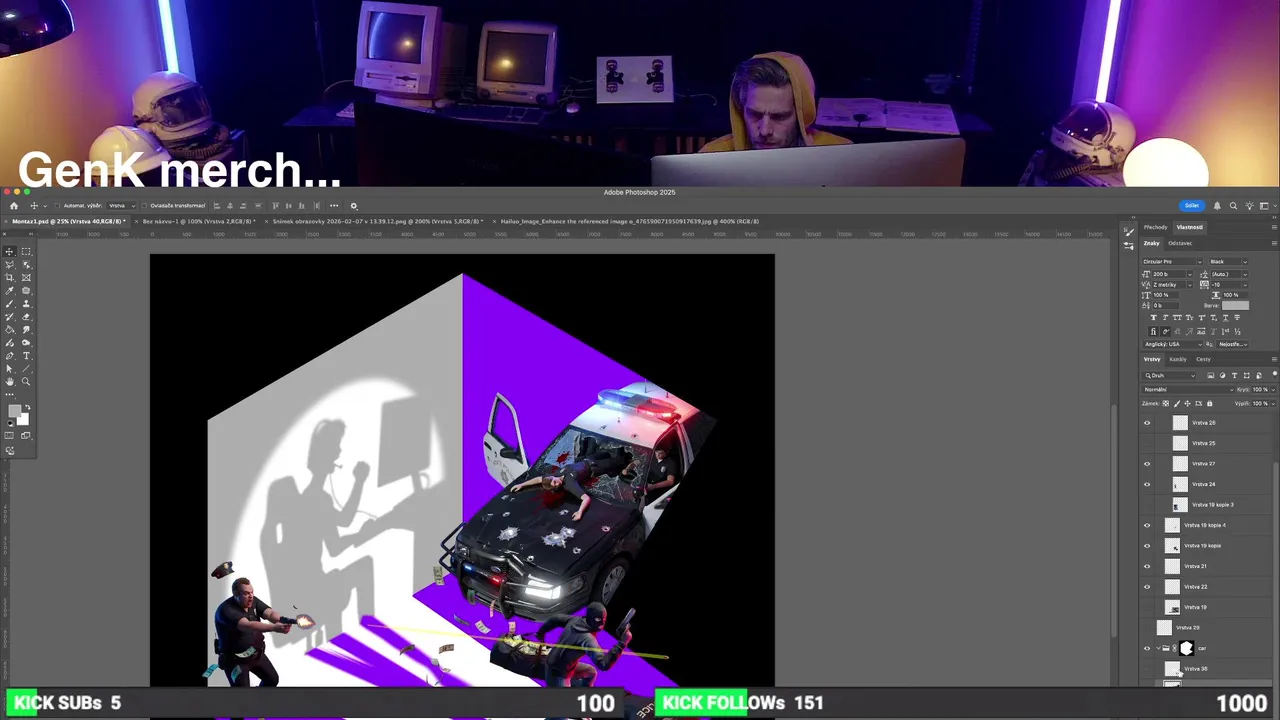This screenshot has height=720, width=1280.
Task: Open the Z metriky kerning dropdown
Action: click(x=1172, y=285)
